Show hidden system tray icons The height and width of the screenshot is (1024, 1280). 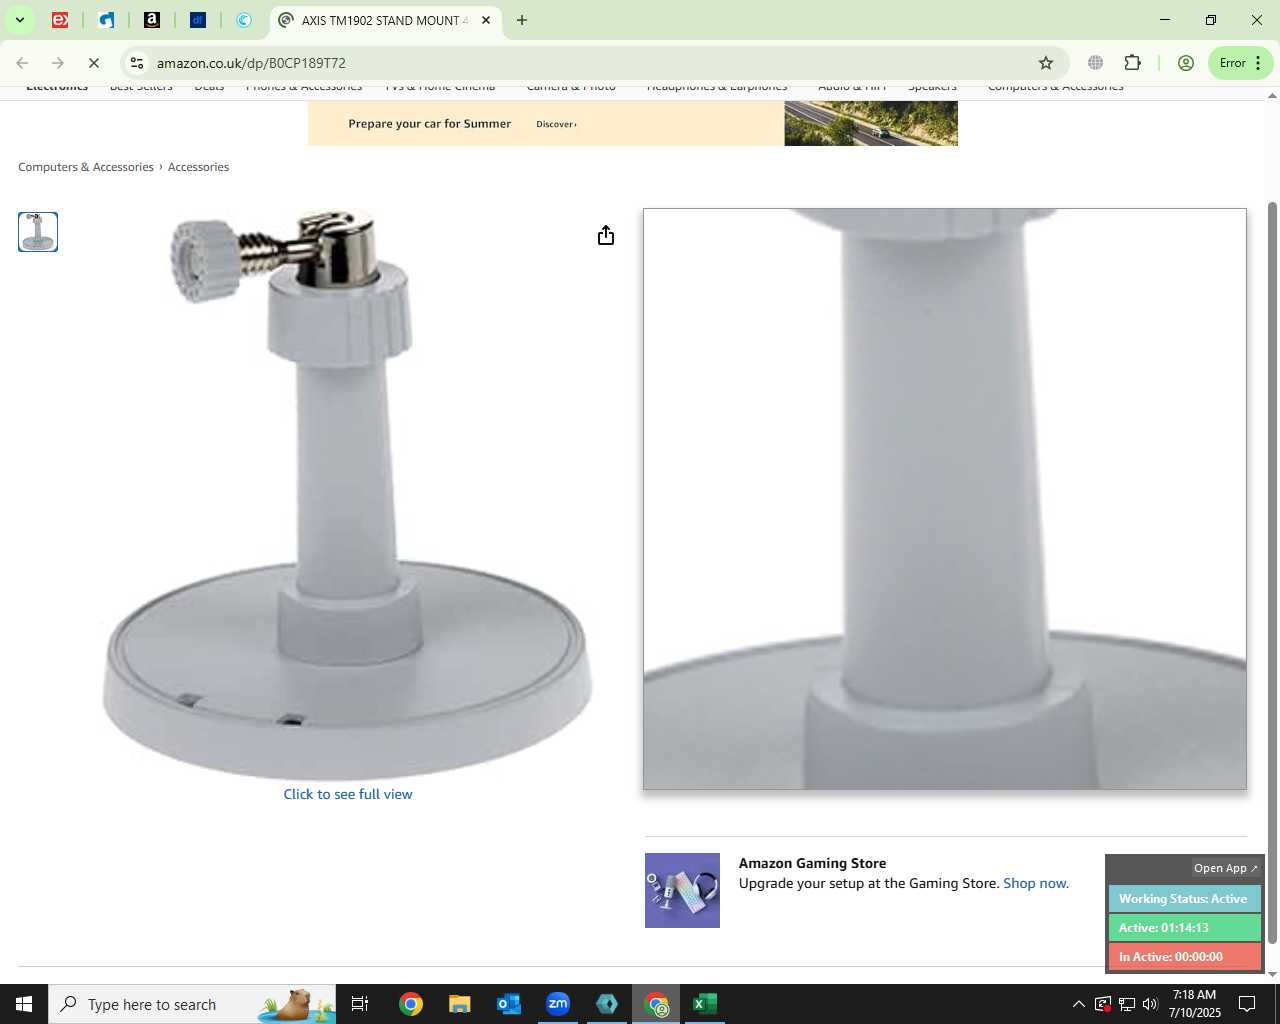pos(1078,1004)
